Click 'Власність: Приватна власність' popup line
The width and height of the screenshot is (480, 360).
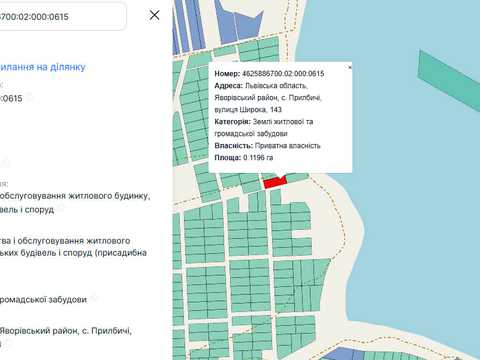tap(267, 146)
